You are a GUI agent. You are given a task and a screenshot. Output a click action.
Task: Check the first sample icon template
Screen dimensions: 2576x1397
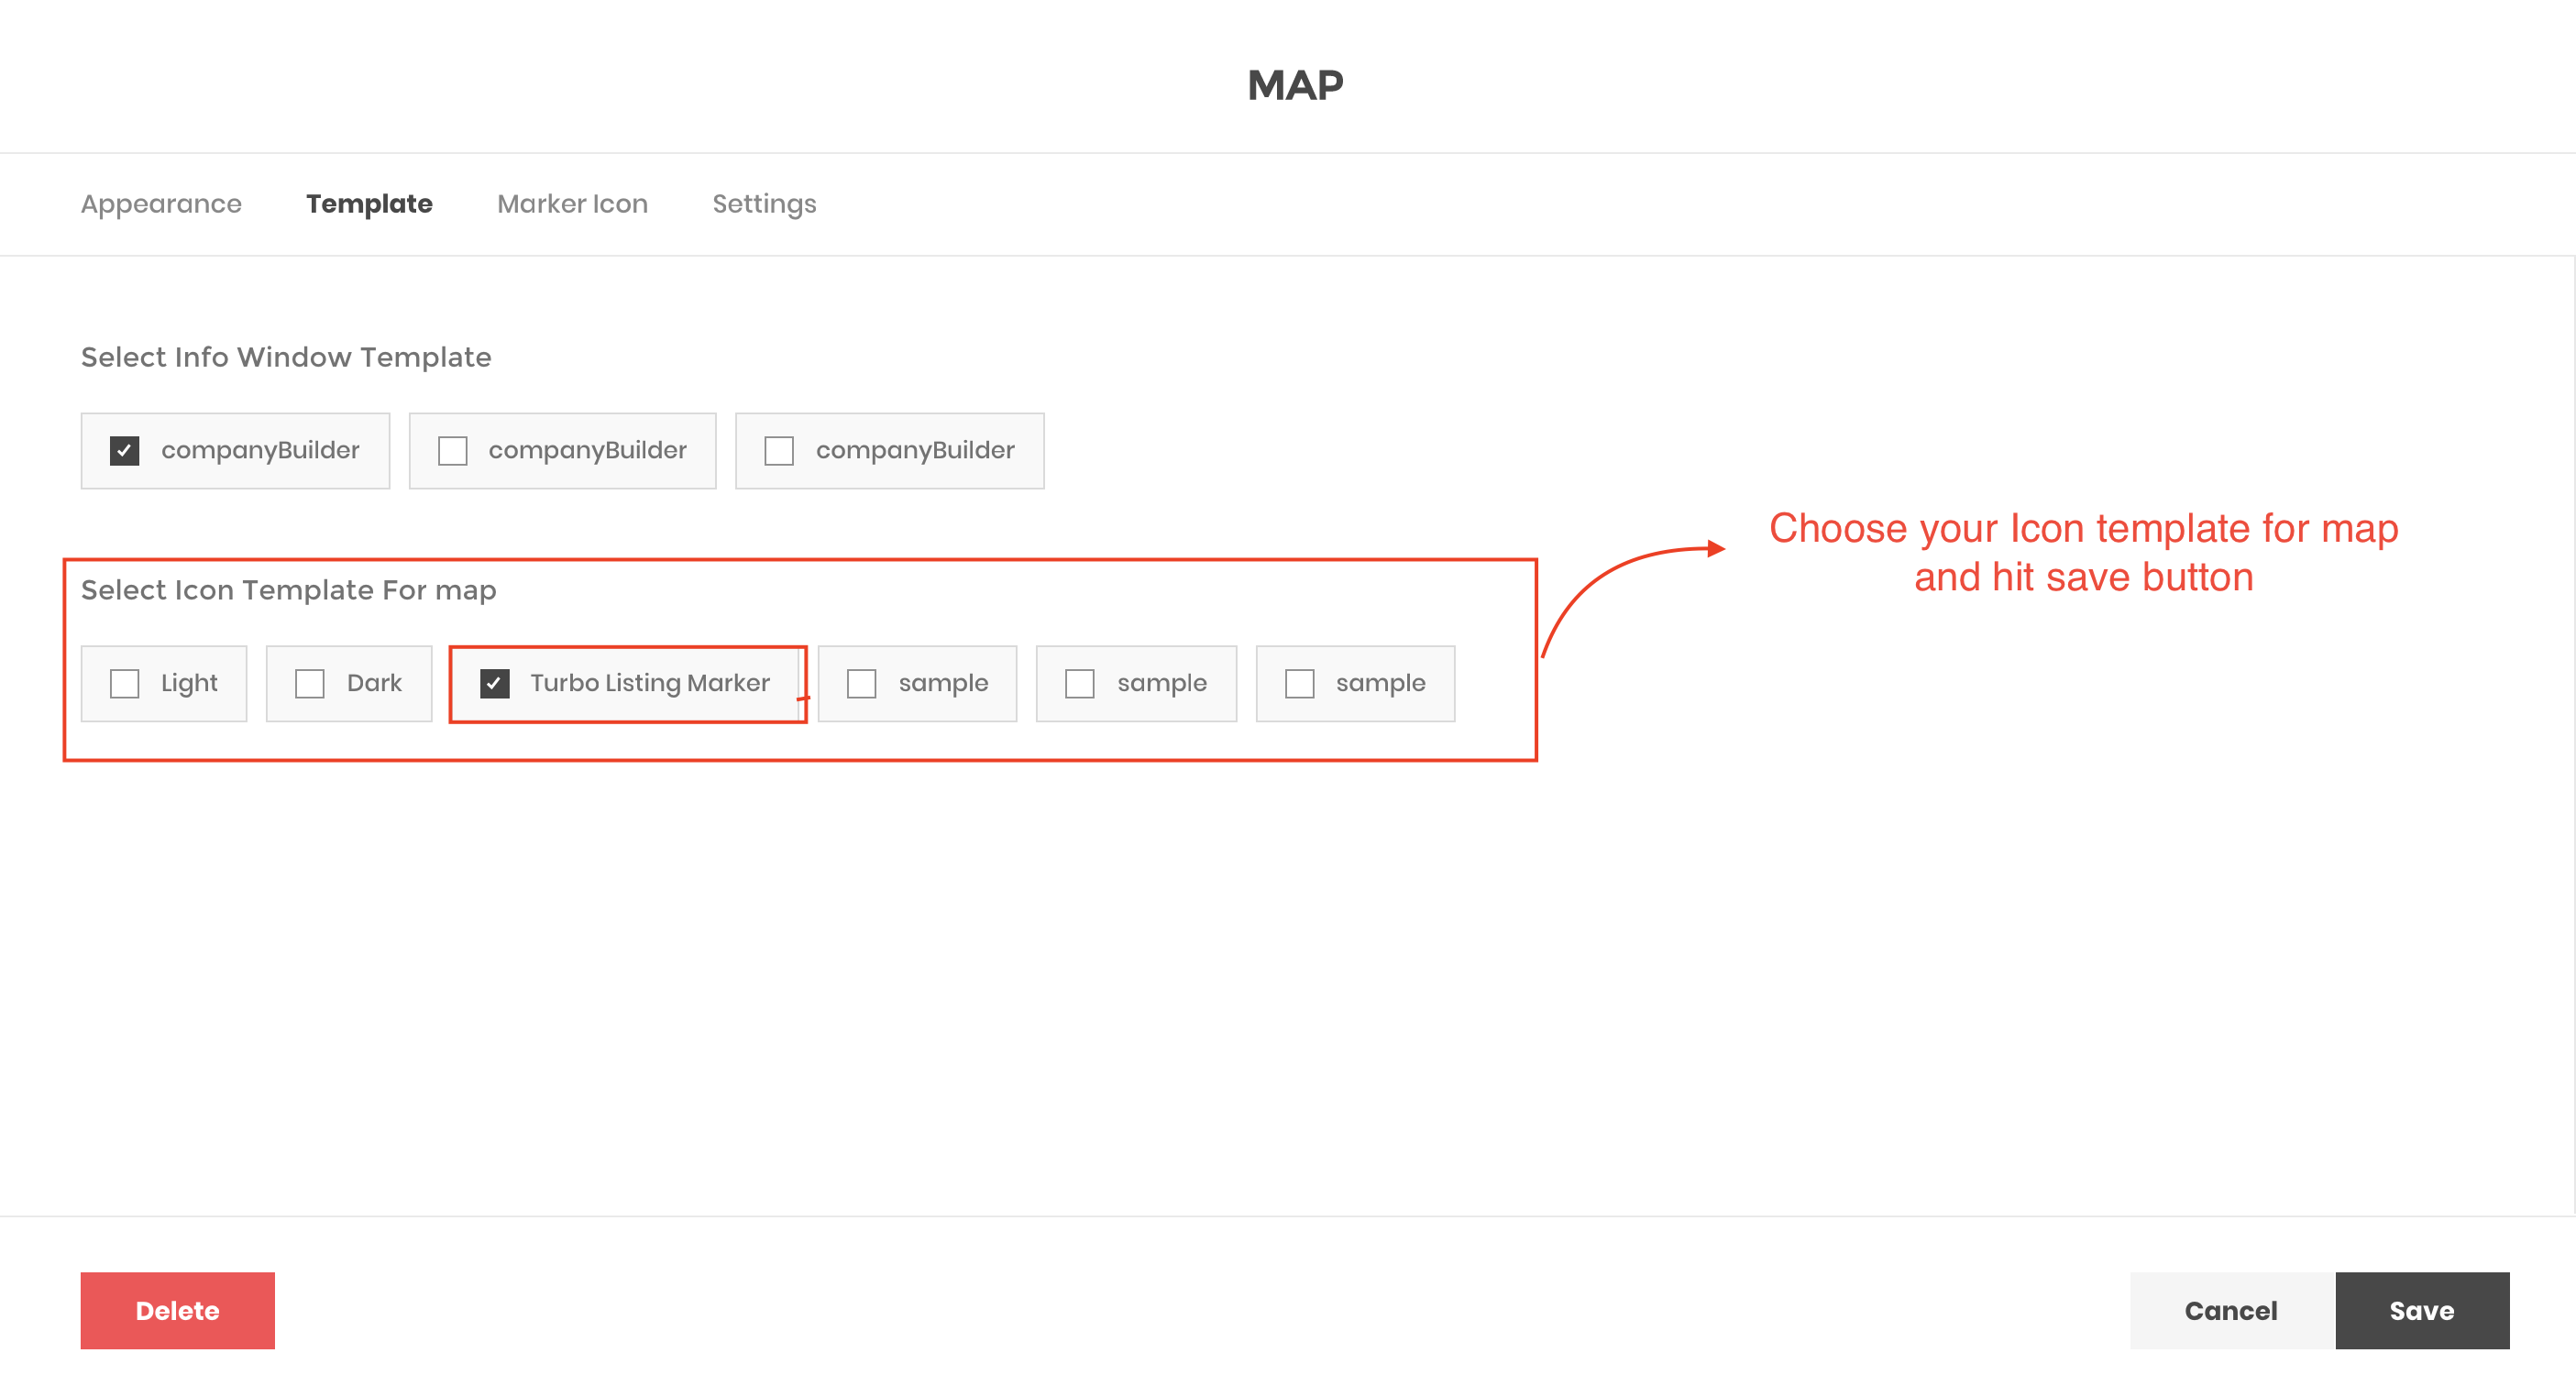point(861,684)
